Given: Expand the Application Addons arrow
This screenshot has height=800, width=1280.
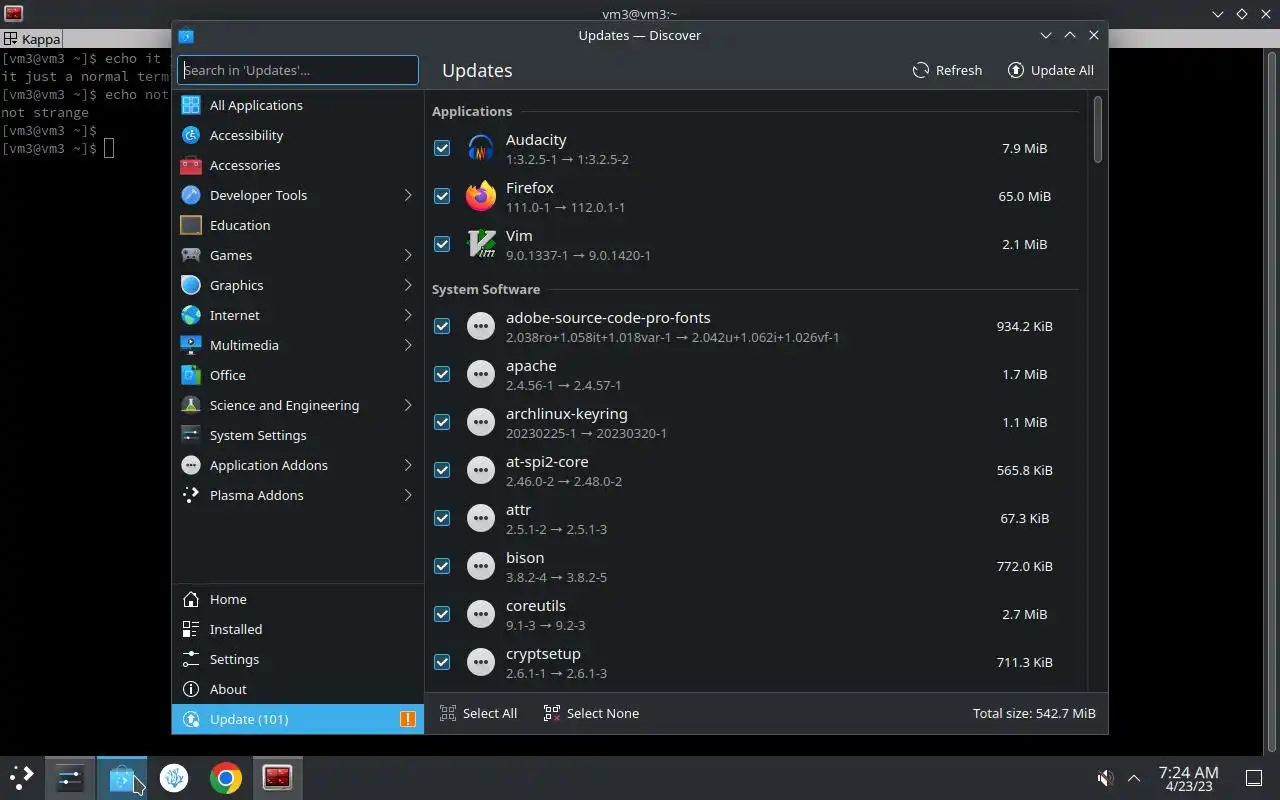Looking at the screenshot, I should (x=408, y=465).
